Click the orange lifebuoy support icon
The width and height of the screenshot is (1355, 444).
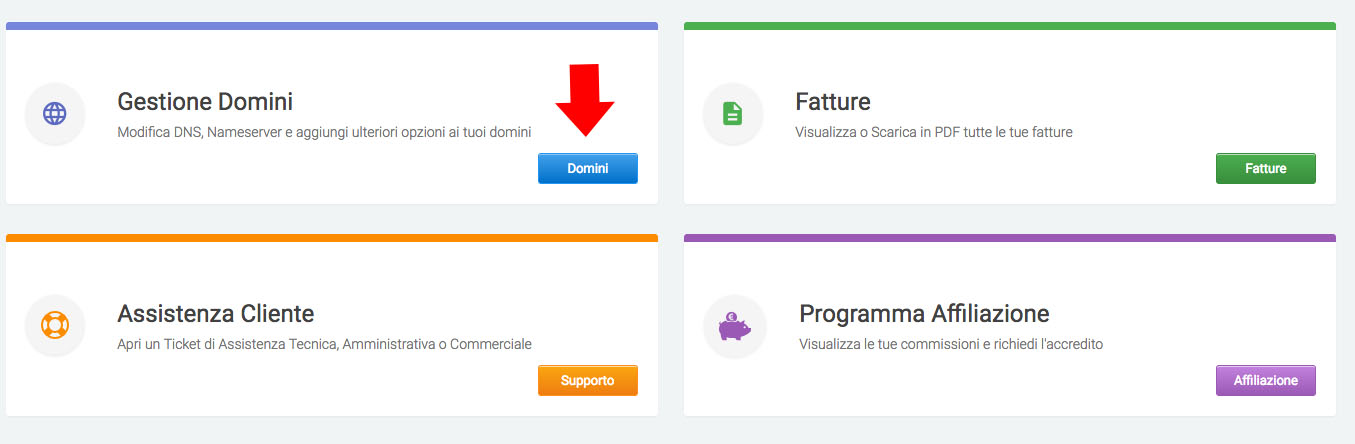[55, 326]
